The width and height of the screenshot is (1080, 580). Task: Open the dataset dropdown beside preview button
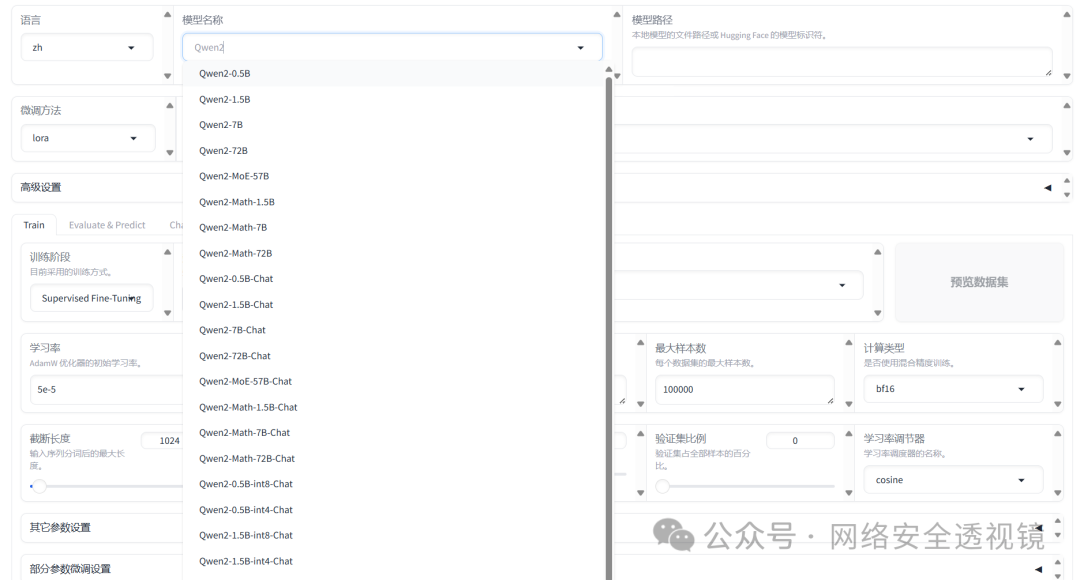coord(738,285)
